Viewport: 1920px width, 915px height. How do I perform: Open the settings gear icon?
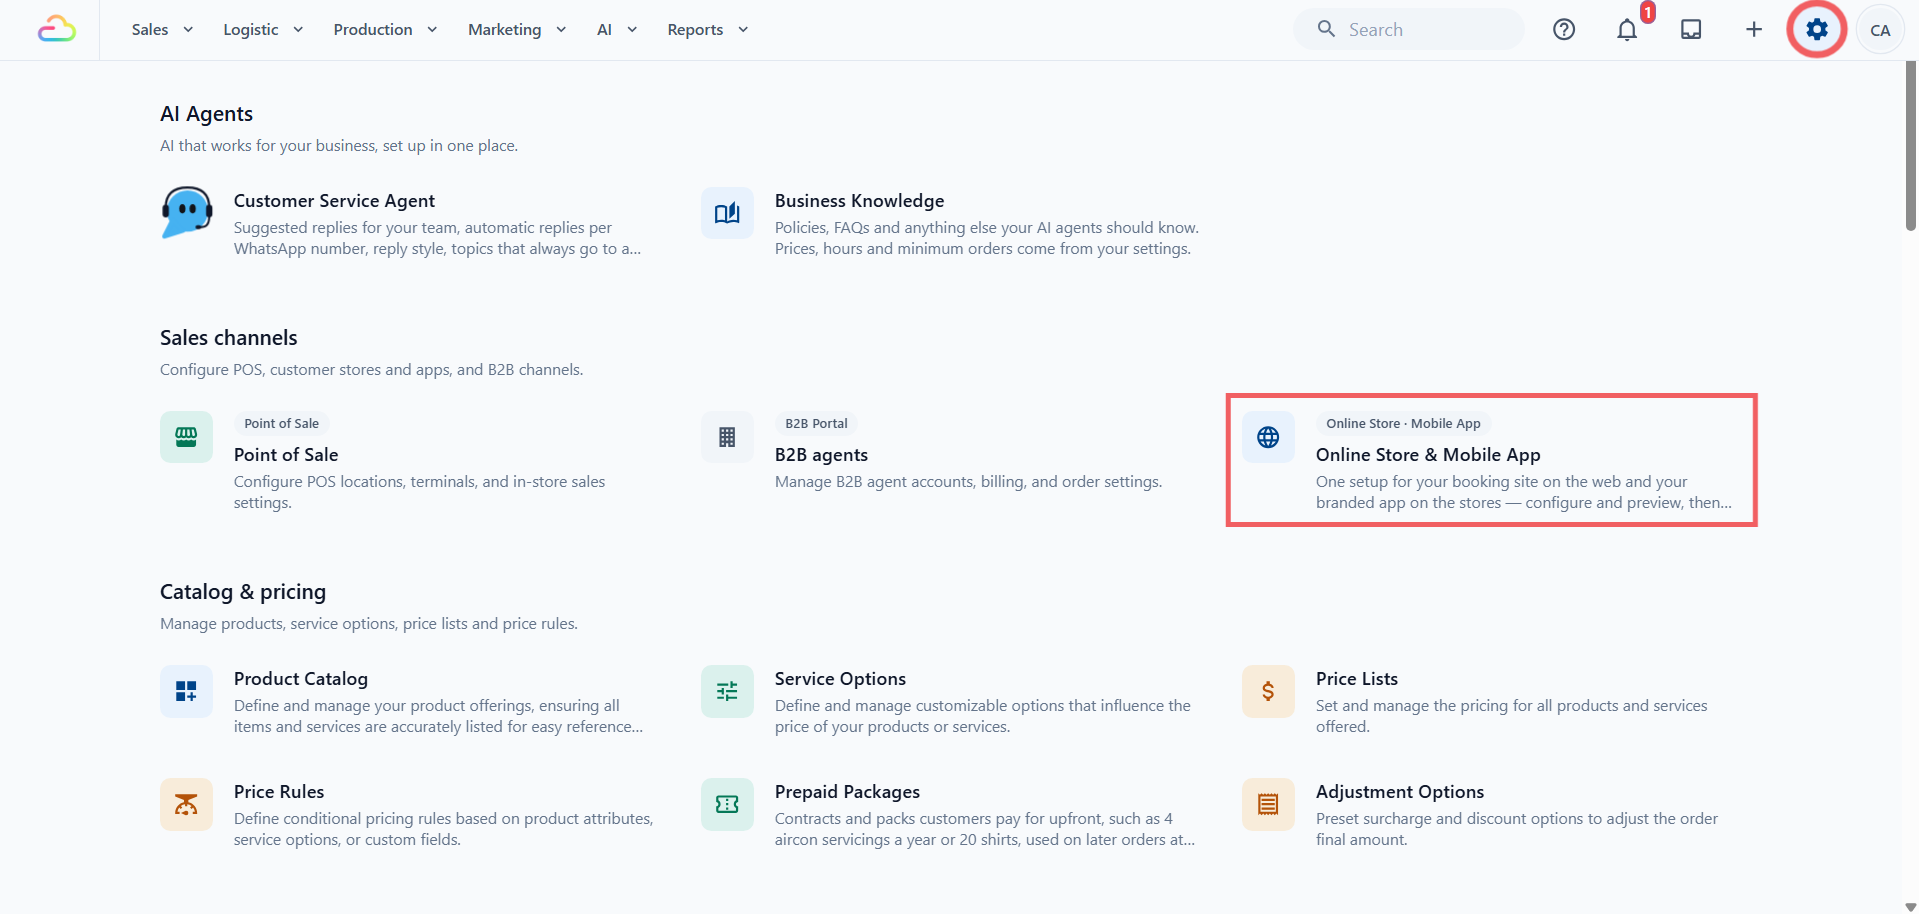coord(1817,29)
